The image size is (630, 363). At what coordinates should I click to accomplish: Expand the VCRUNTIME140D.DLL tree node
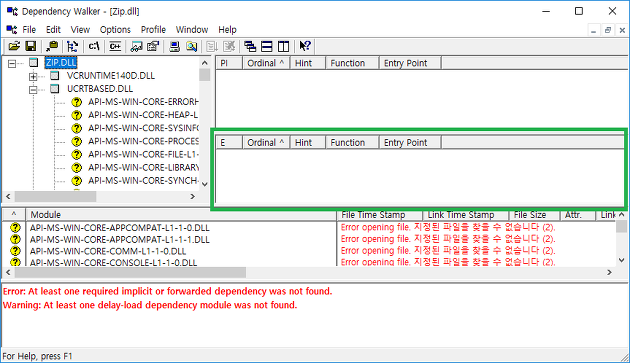pos(33,76)
